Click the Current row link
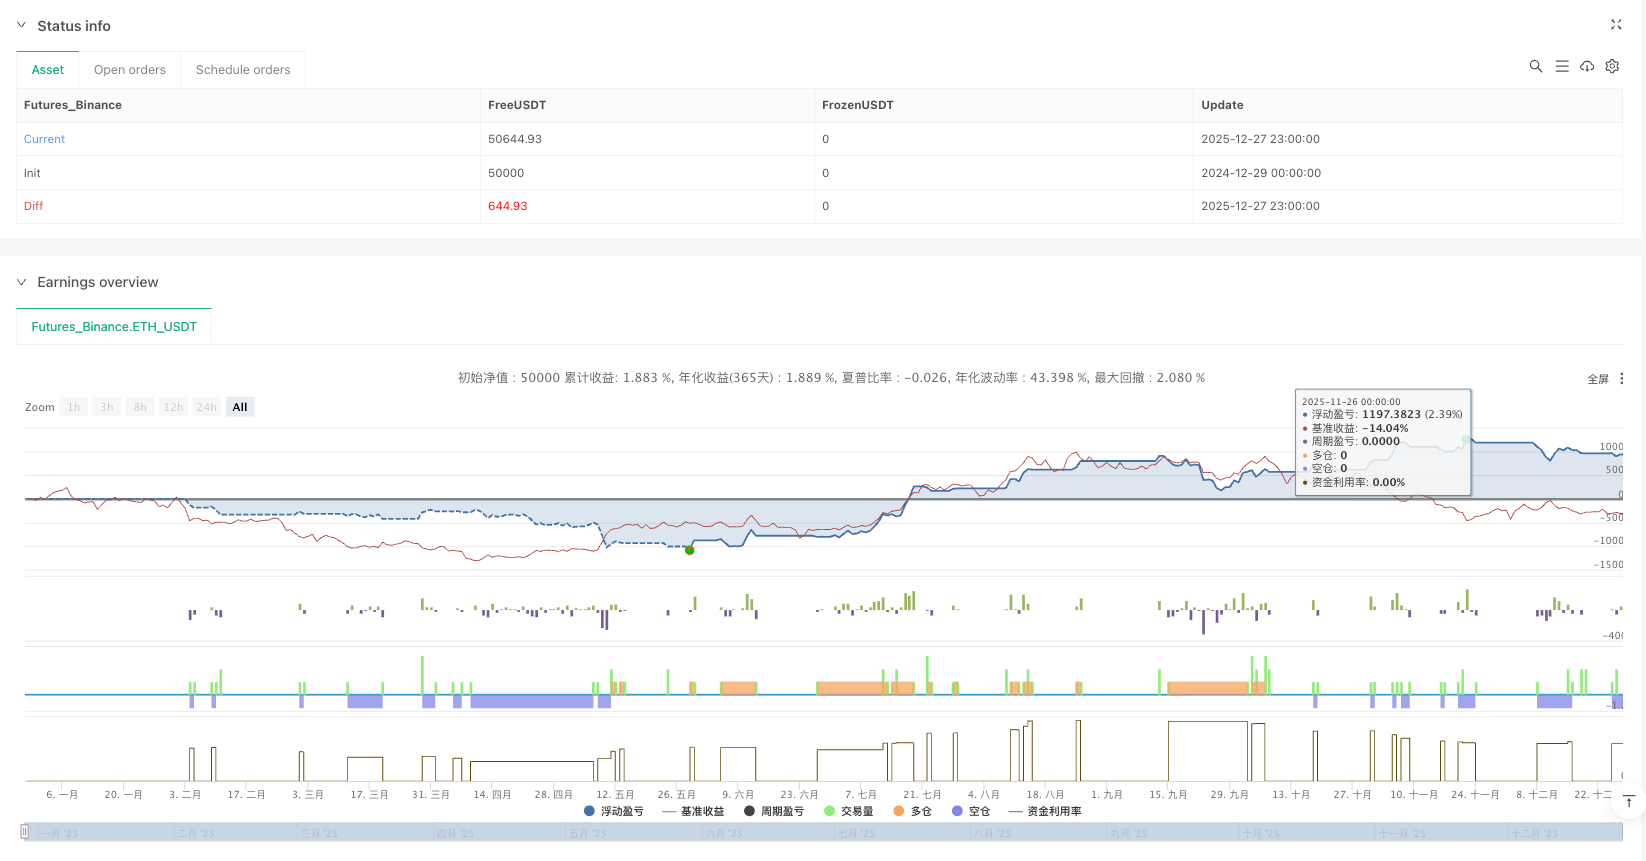 click(x=44, y=139)
